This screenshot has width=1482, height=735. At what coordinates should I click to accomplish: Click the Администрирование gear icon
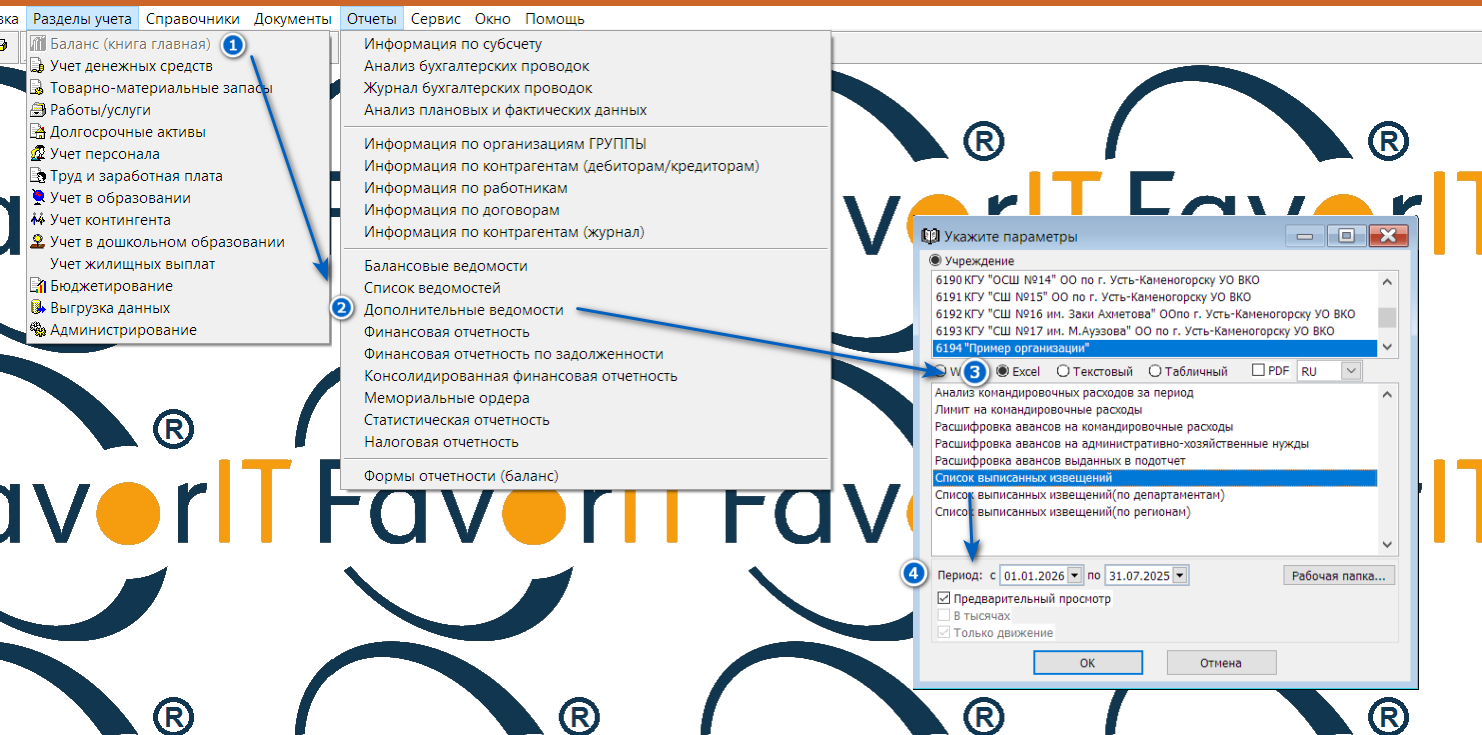coord(38,330)
